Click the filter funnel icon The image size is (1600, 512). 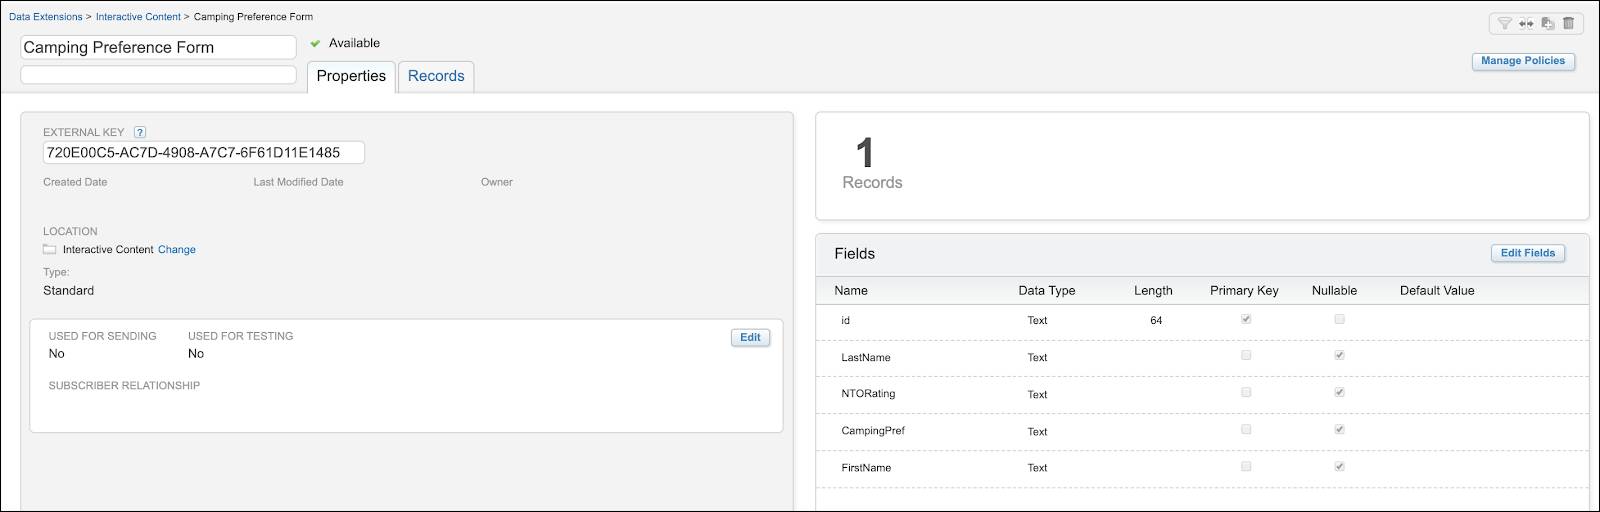coord(1504,23)
